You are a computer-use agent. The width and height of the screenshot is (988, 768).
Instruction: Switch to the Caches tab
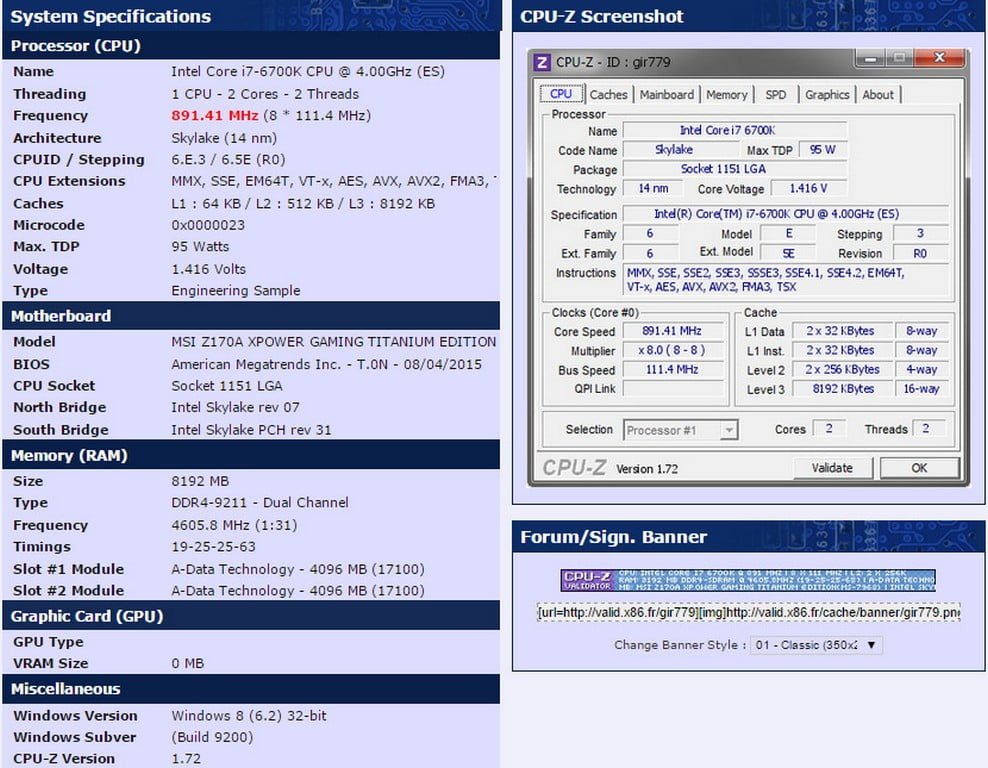(609, 93)
